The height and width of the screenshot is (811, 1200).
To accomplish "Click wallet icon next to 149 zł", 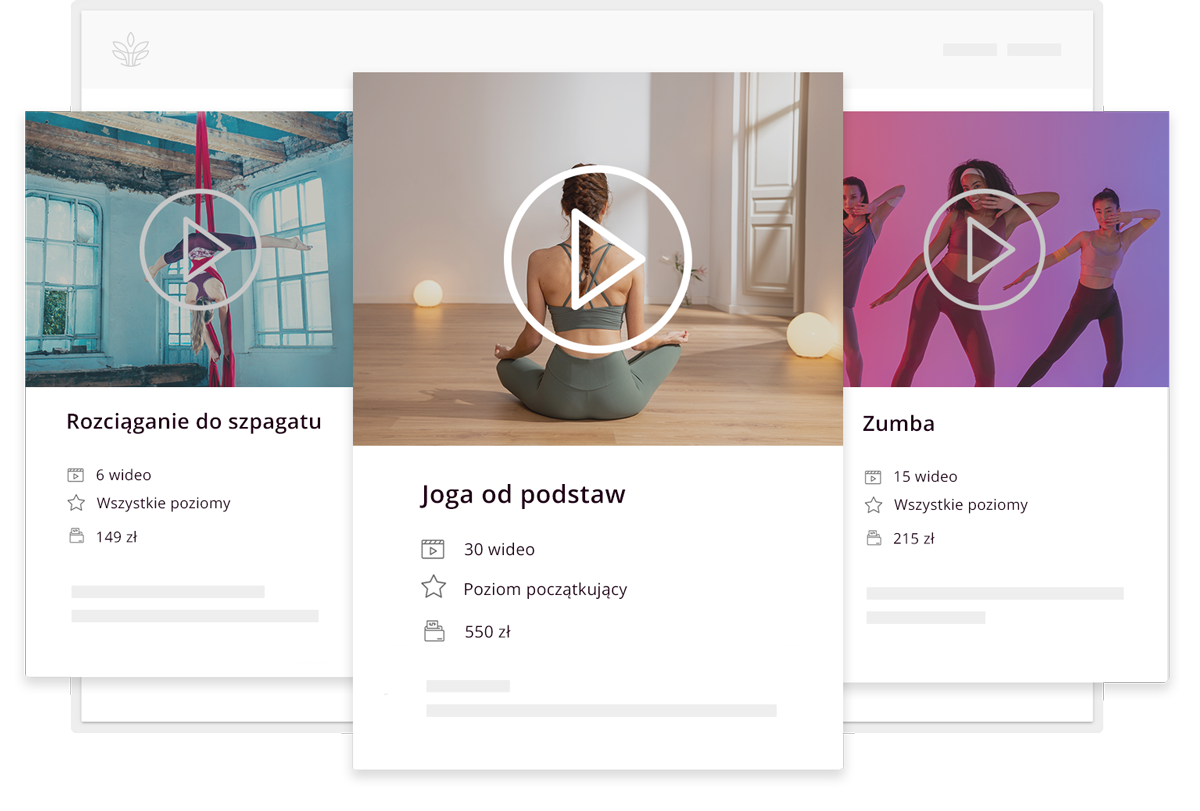I will [76, 536].
